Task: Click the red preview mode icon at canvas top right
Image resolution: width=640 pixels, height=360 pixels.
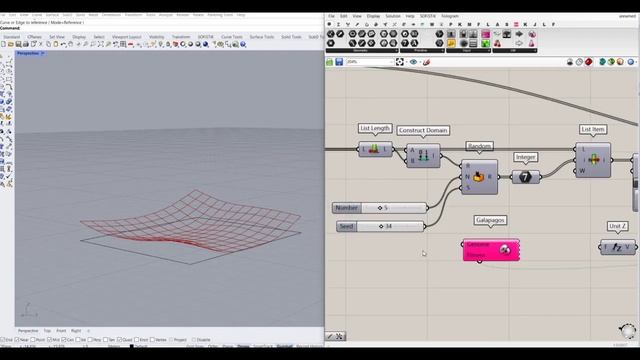Action: [x=589, y=62]
